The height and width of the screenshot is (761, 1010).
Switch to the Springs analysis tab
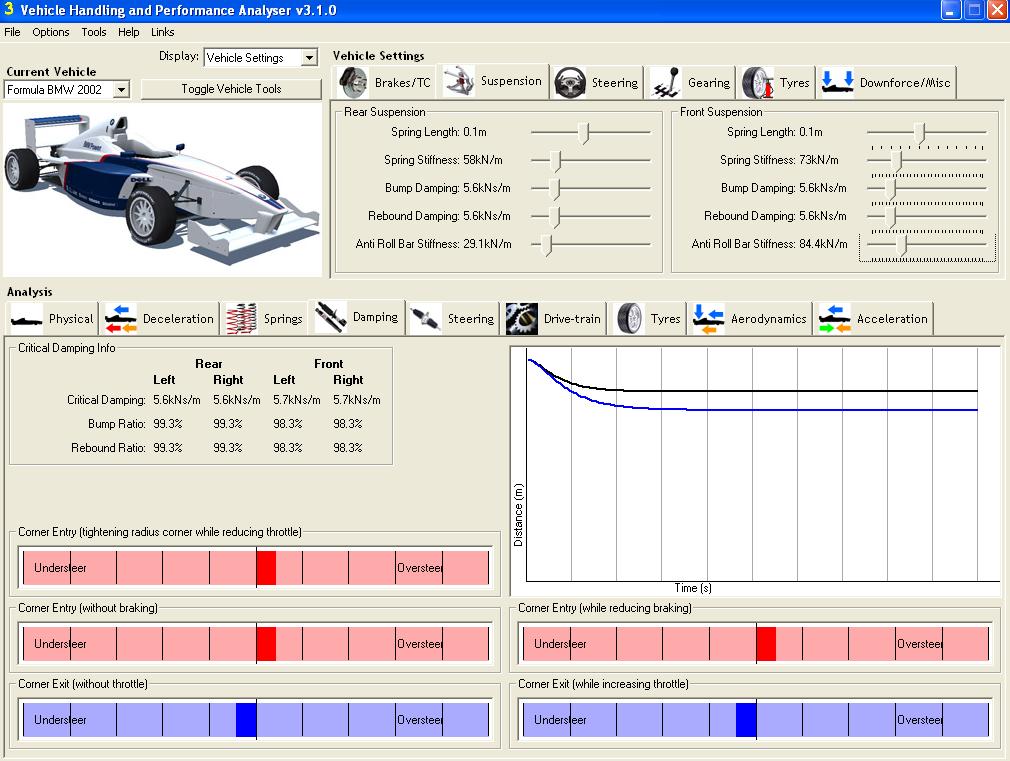click(x=264, y=319)
